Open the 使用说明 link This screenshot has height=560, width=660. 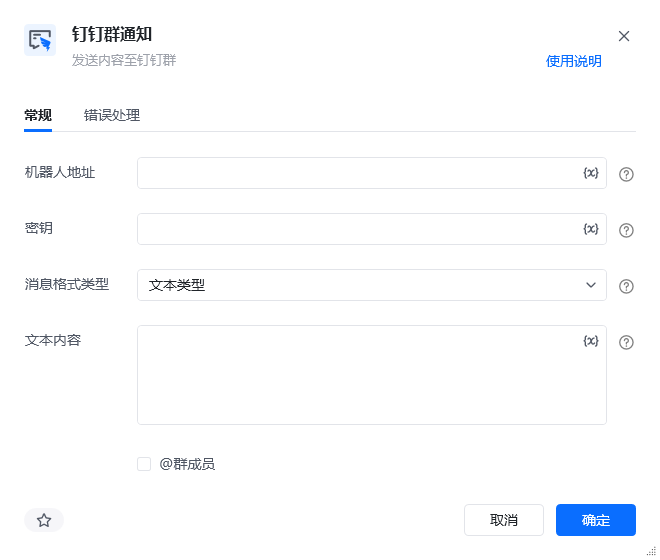[x=573, y=61]
